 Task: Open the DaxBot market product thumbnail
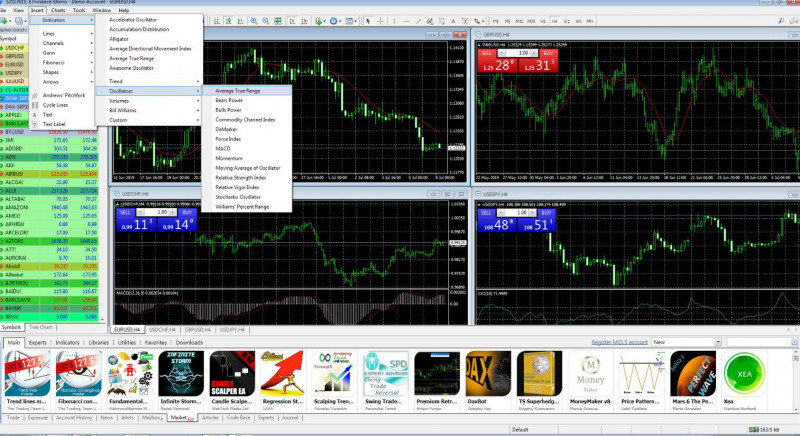click(x=488, y=374)
